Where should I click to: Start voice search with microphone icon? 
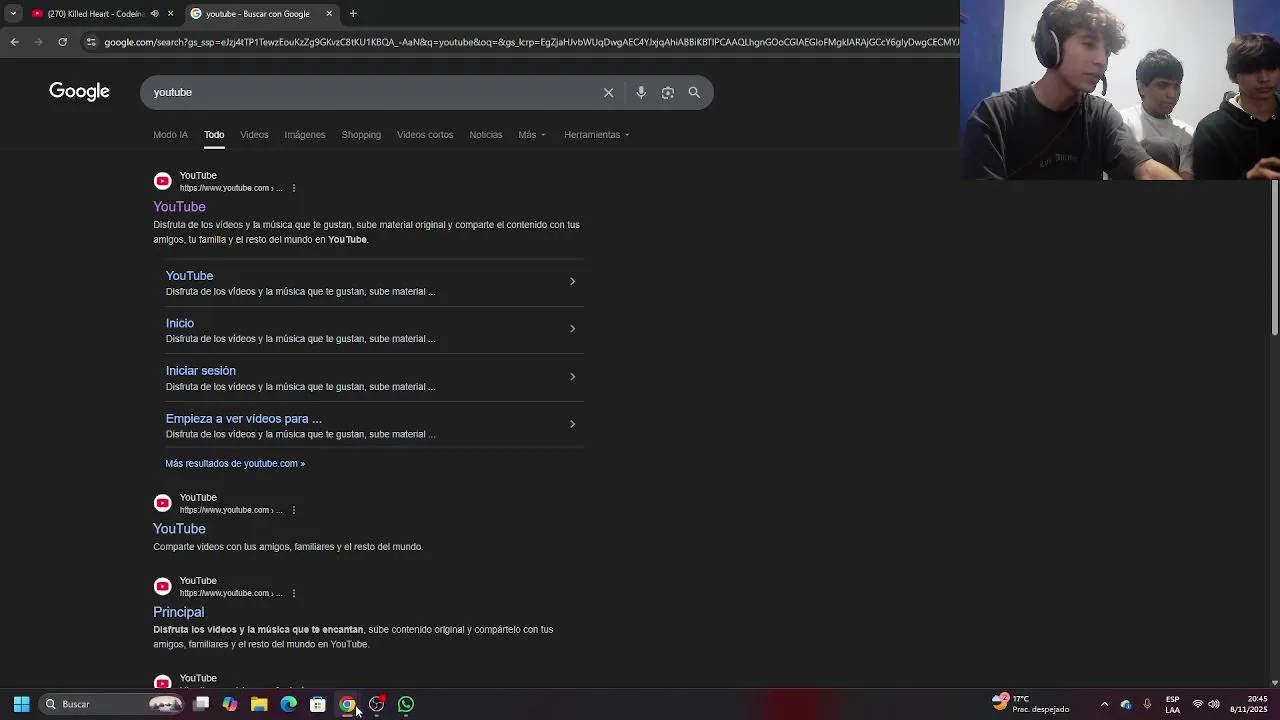pyautogui.click(x=641, y=92)
